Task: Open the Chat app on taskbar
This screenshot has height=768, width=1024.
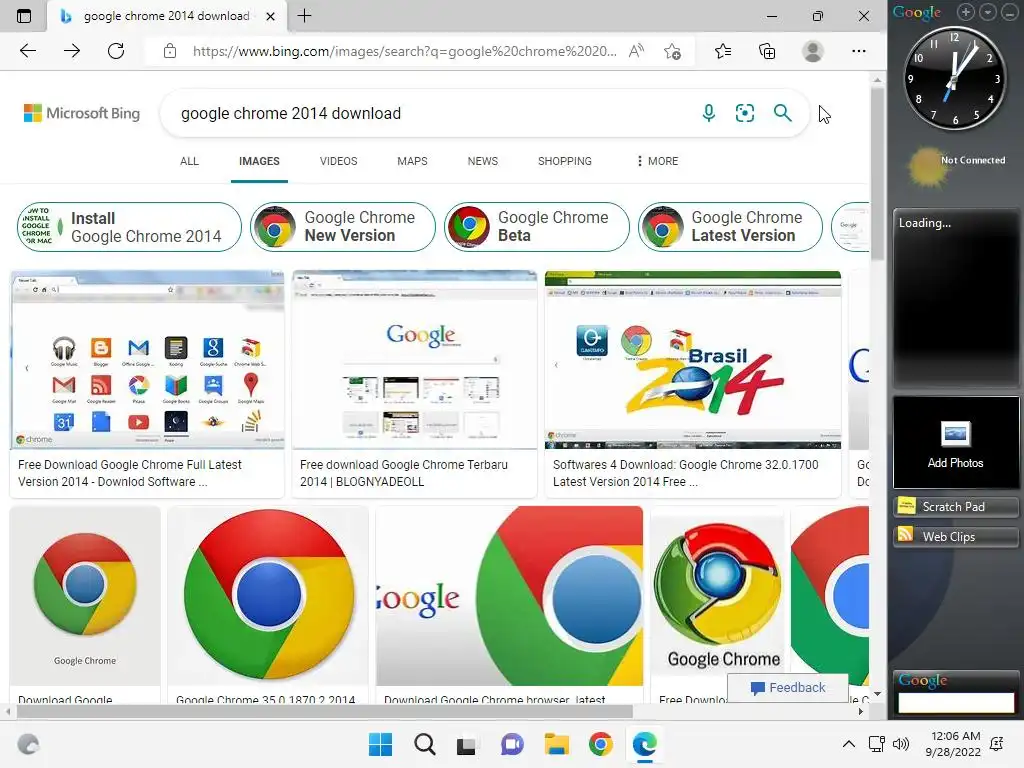Action: pos(512,744)
